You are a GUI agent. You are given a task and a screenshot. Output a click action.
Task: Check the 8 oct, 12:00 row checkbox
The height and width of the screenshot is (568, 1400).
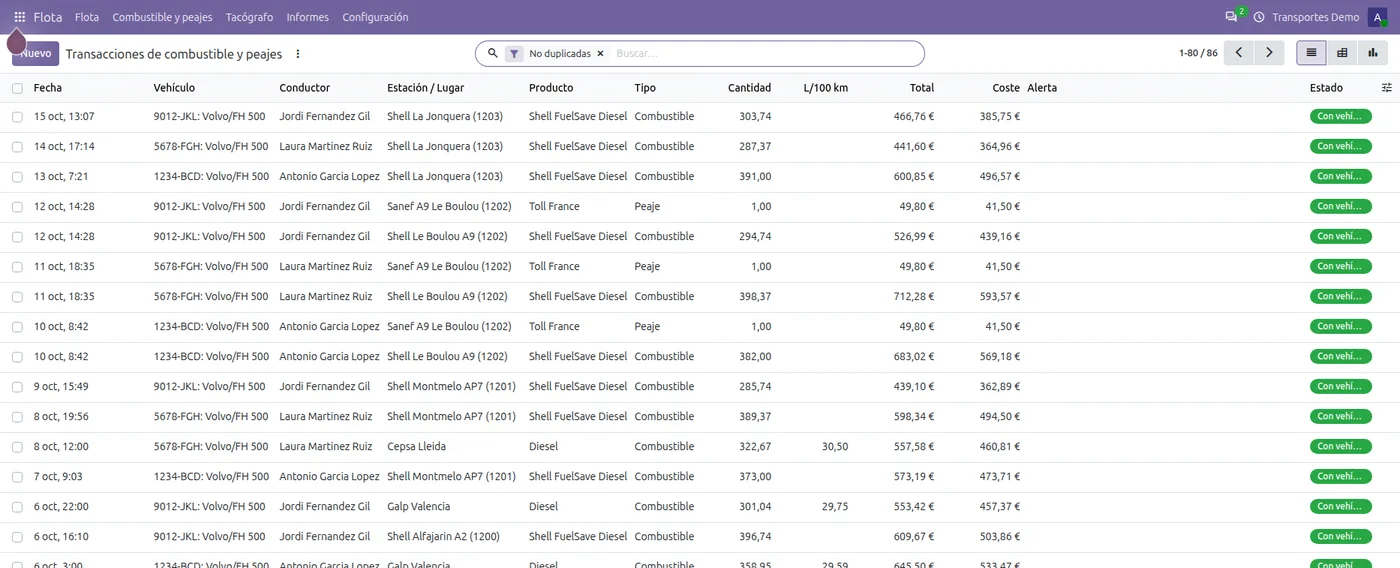click(x=17, y=447)
